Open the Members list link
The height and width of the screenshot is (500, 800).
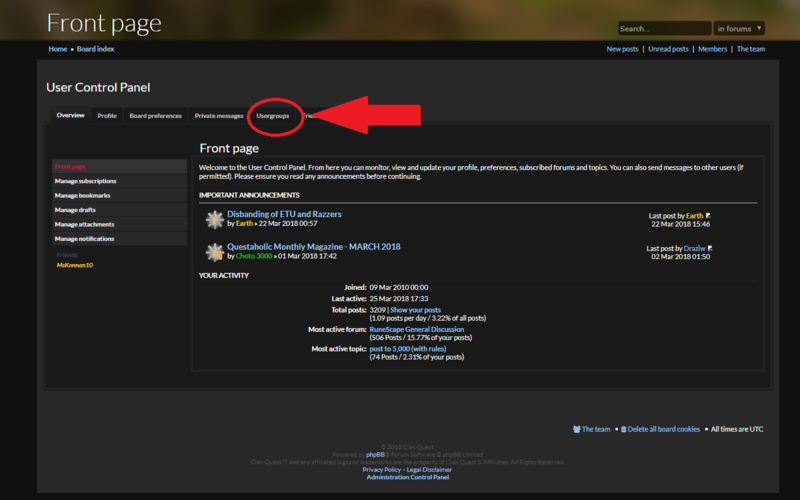[712, 49]
